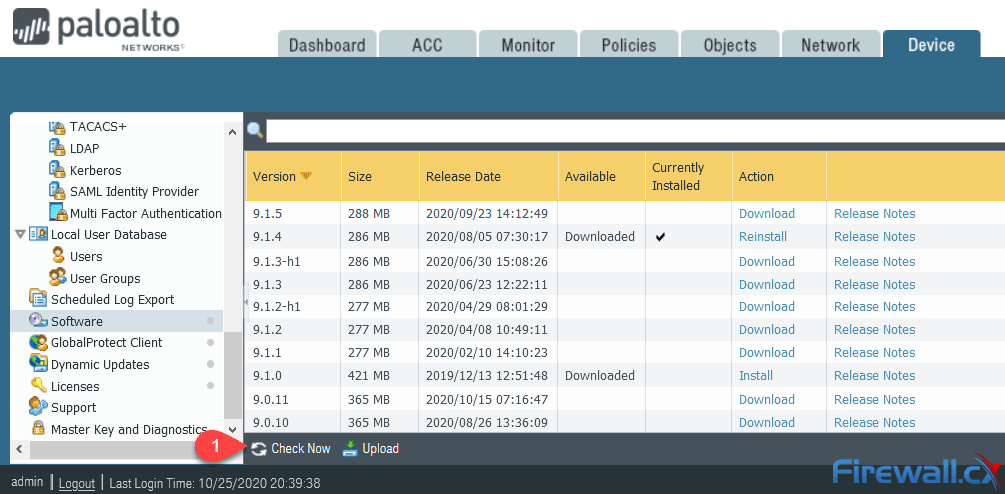Collapse the sidebar using the splitter arrow
This screenshot has width=1005, height=494.
pyautogui.click(x=246, y=302)
